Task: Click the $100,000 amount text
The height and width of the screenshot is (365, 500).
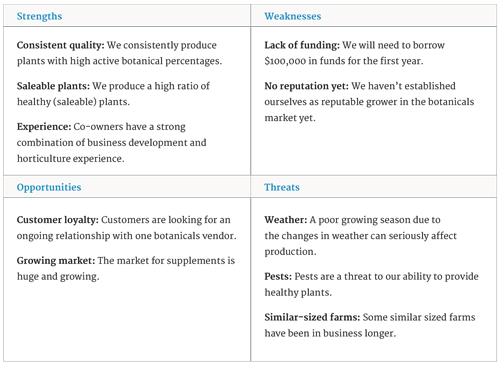Action: click(285, 61)
